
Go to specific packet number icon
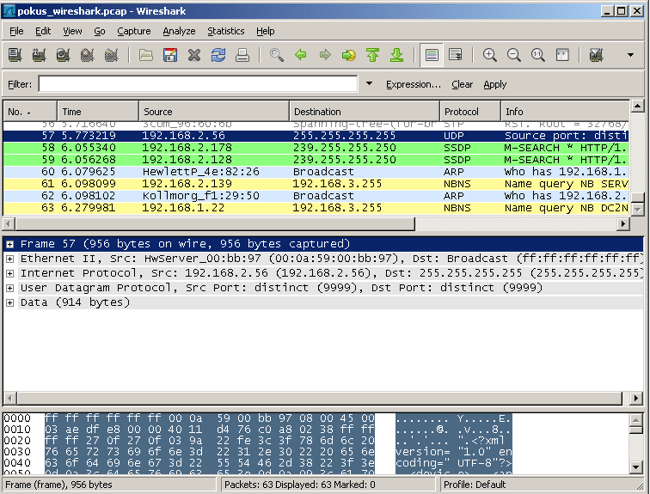(349, 55)
